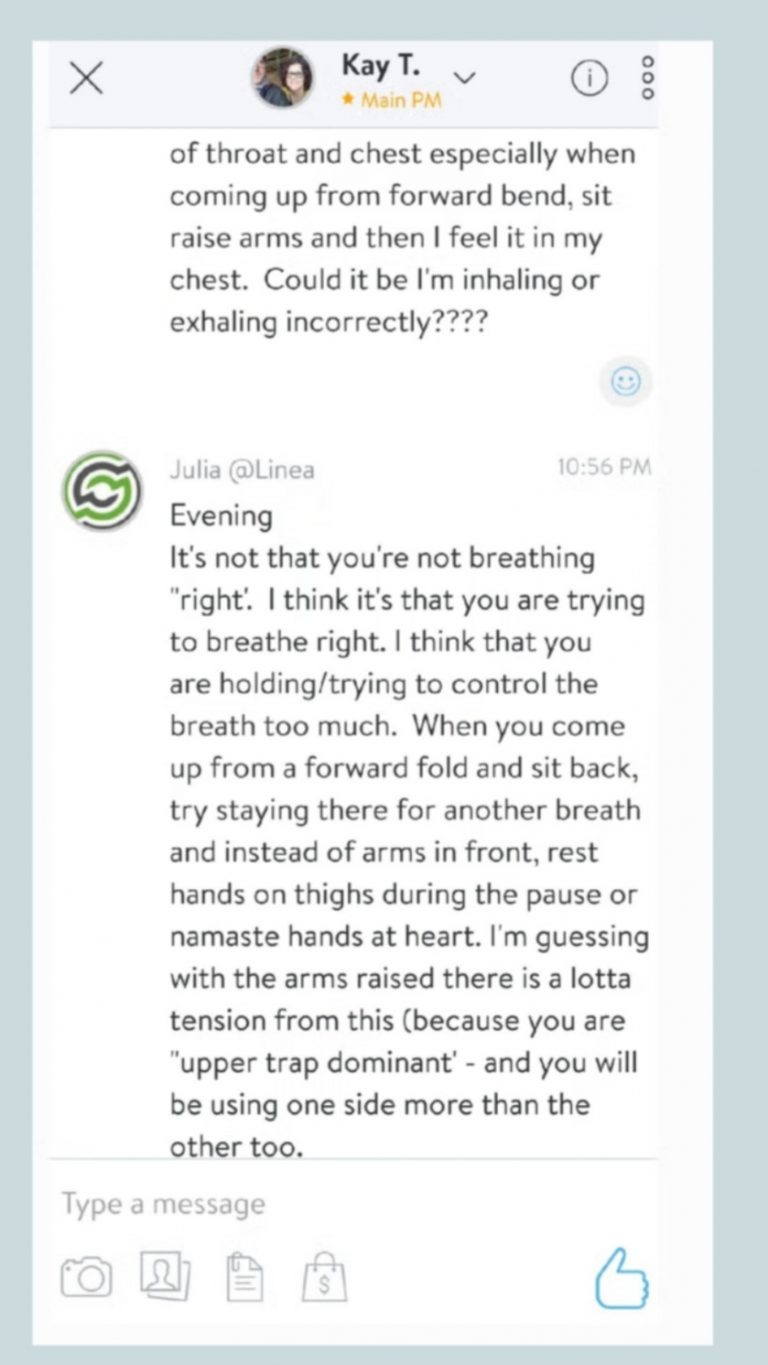
Task: Focus the Type a message field
Action: [300, 1204]
